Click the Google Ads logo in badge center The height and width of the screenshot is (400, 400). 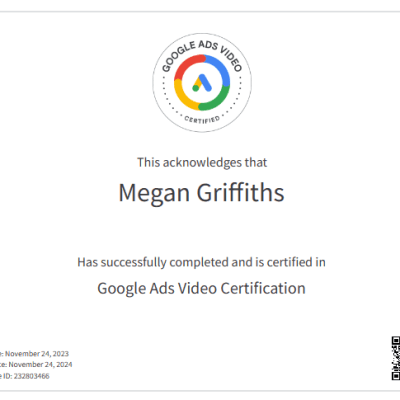click(x=202, y=83)
